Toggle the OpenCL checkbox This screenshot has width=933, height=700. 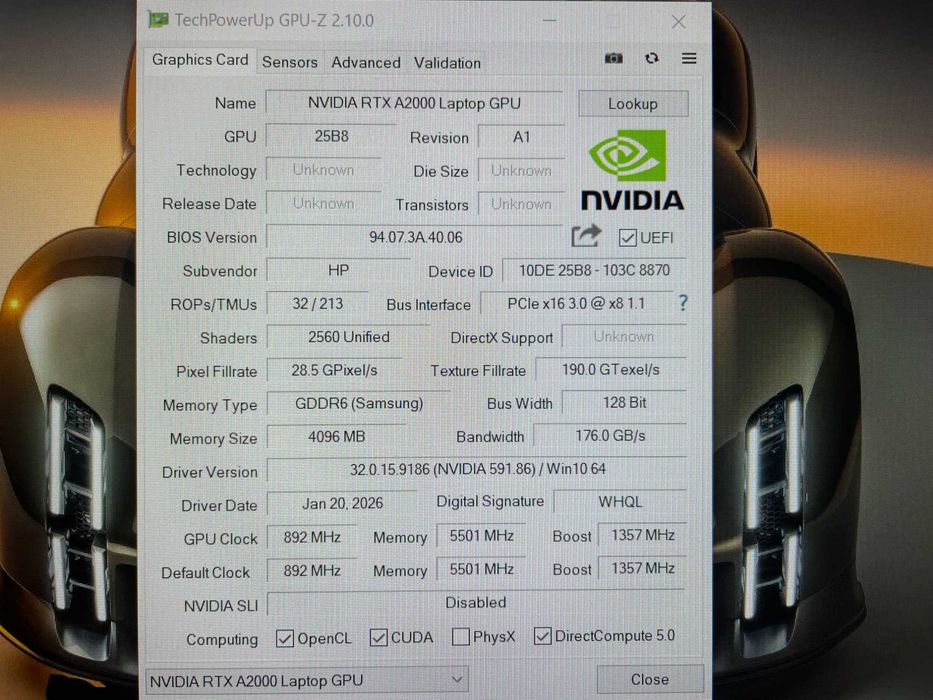[284, 639]
